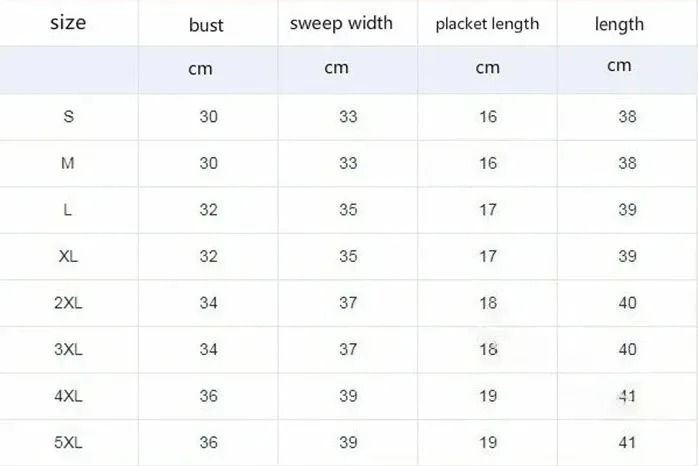Click the M size row label
Viewport: 698px width, 466px height.
(68, 163)
